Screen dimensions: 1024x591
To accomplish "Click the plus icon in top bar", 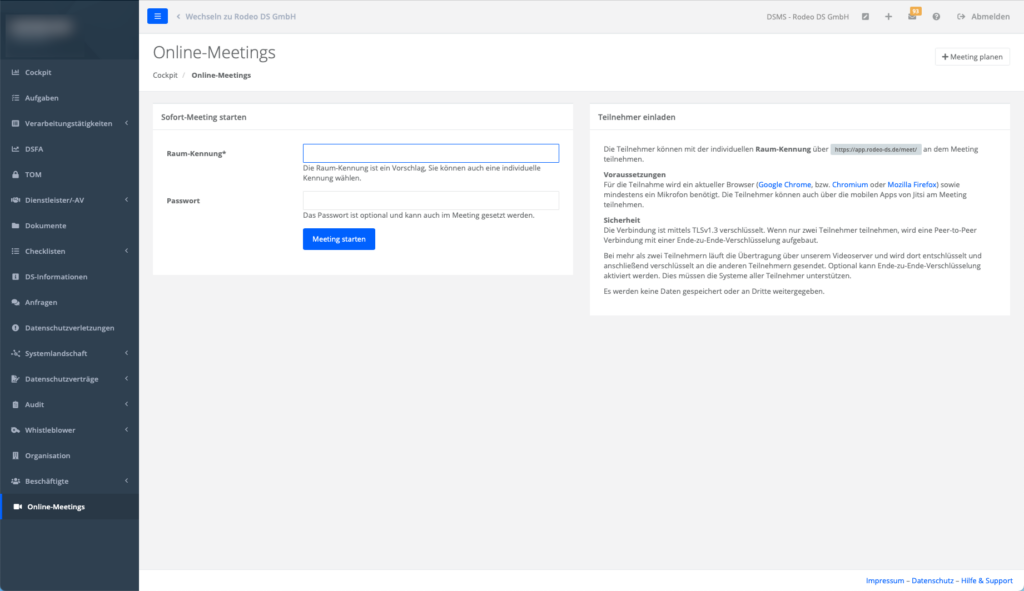I will coord(888,17).
